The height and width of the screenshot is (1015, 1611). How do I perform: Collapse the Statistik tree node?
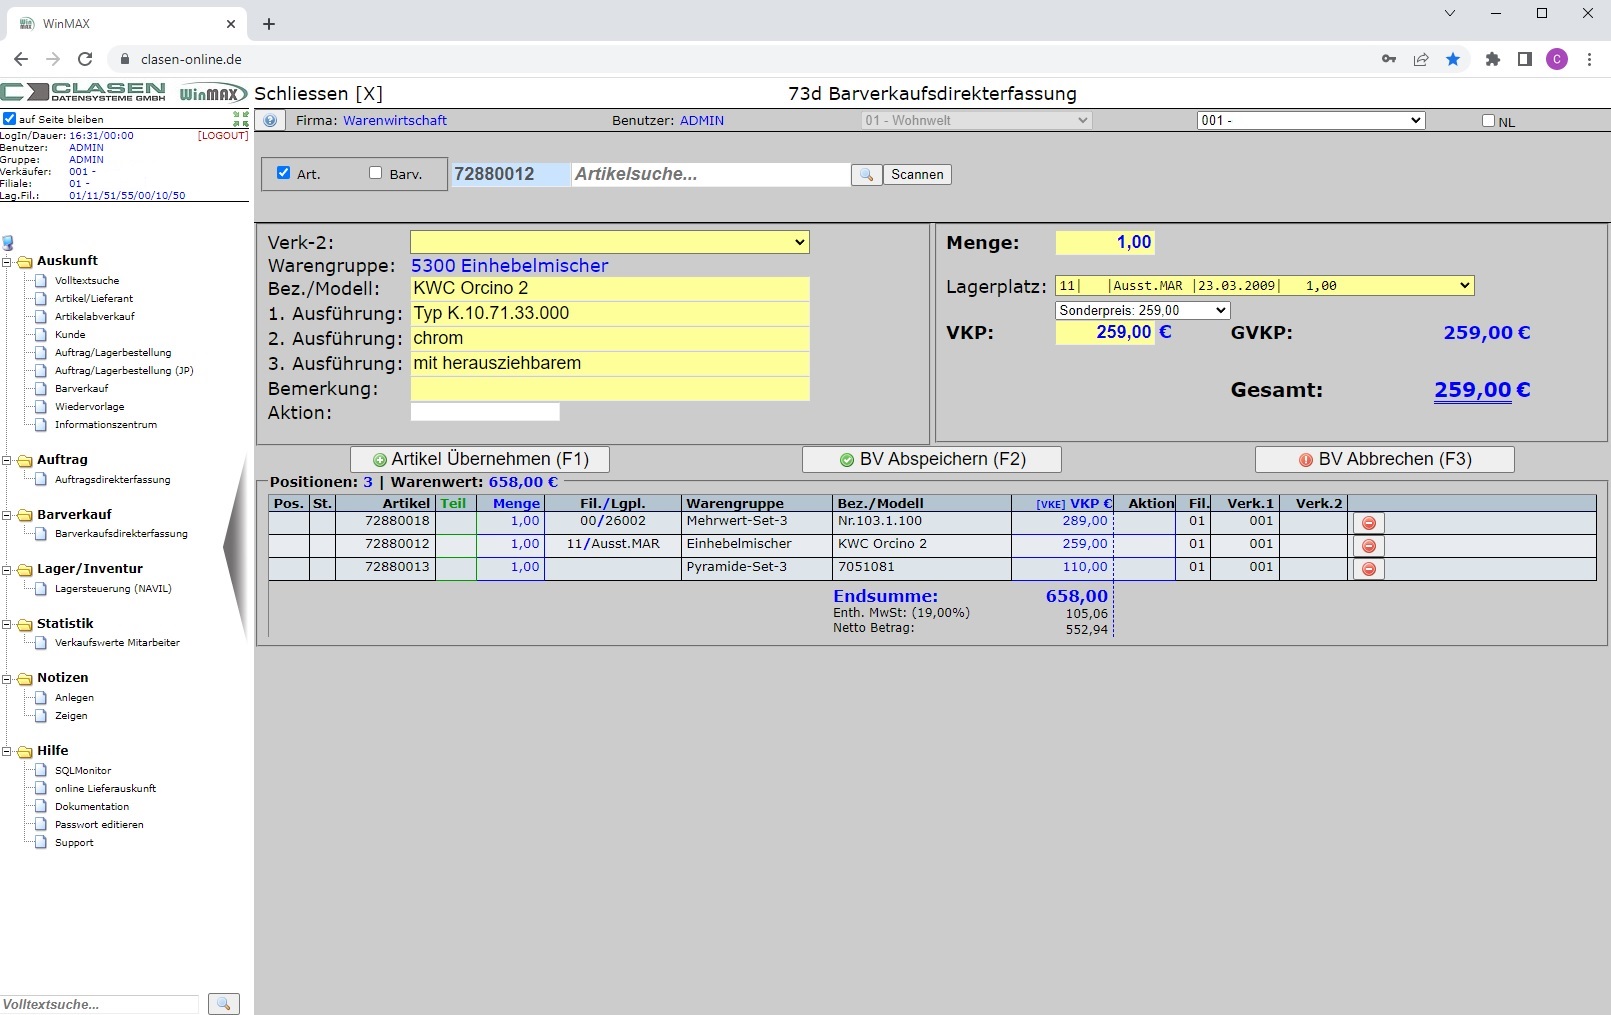click(x=7, y=625)
